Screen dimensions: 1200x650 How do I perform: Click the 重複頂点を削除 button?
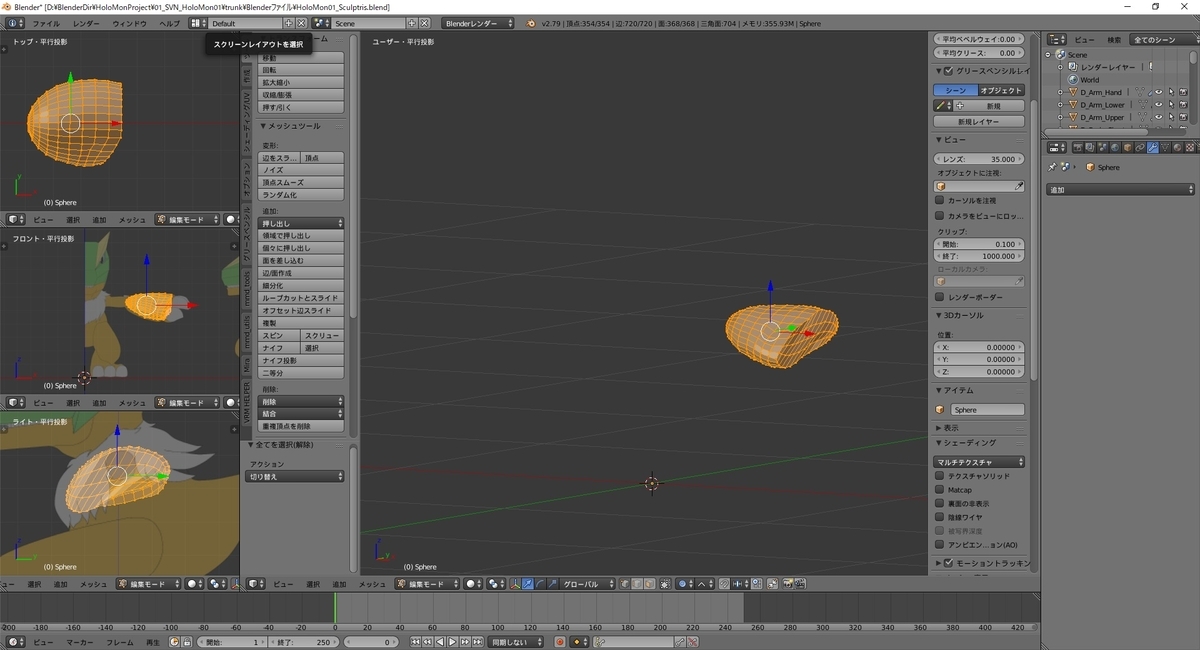[x=301, y=426]
